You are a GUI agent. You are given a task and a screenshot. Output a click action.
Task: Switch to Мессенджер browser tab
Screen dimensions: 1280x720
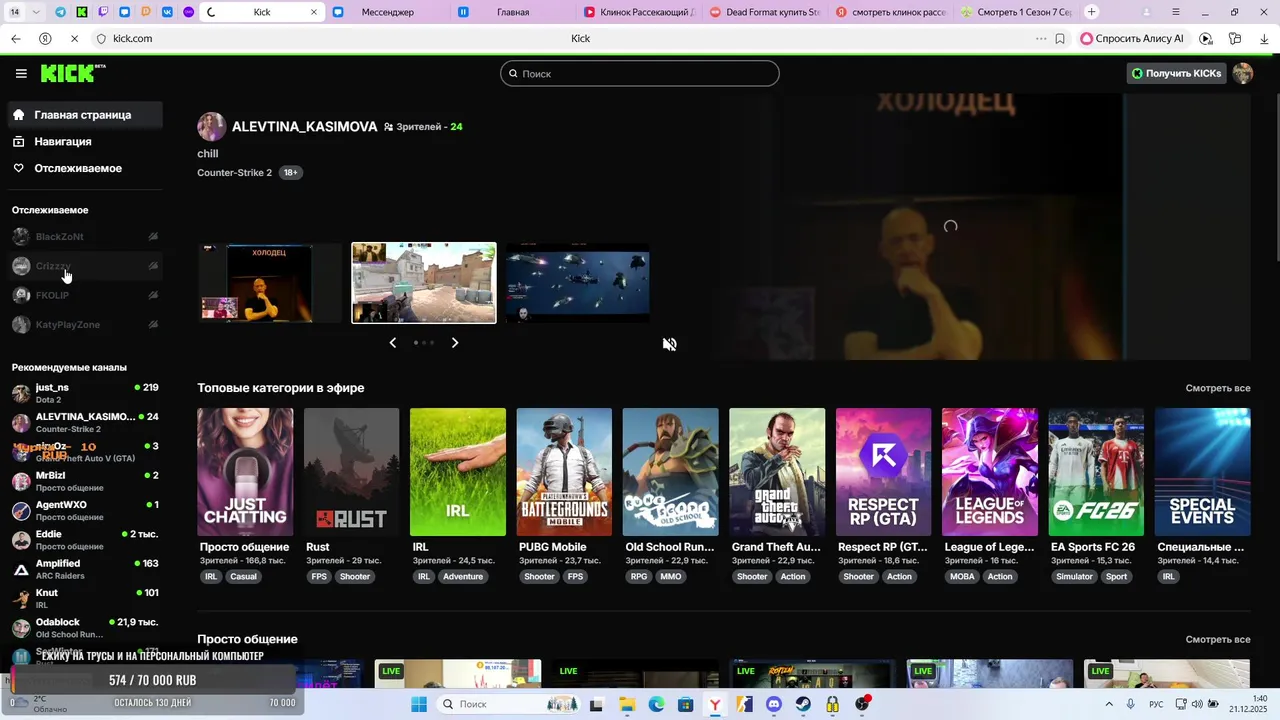[386, 12]
